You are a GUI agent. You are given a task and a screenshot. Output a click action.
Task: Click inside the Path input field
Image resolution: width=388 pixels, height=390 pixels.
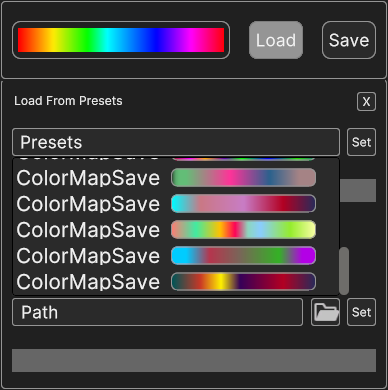coord(157,312)
